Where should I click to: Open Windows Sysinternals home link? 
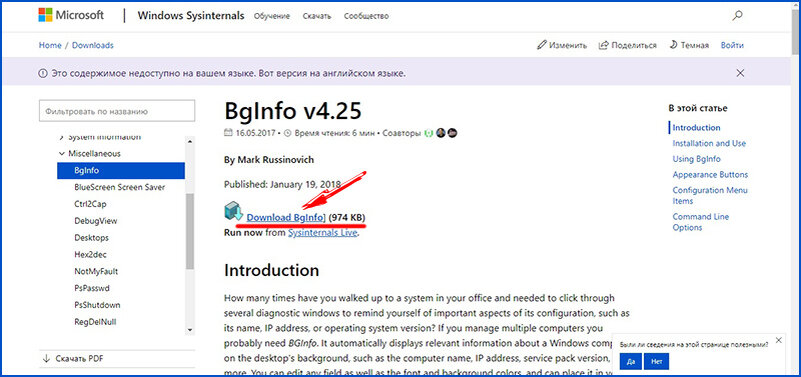click(191, 15)
